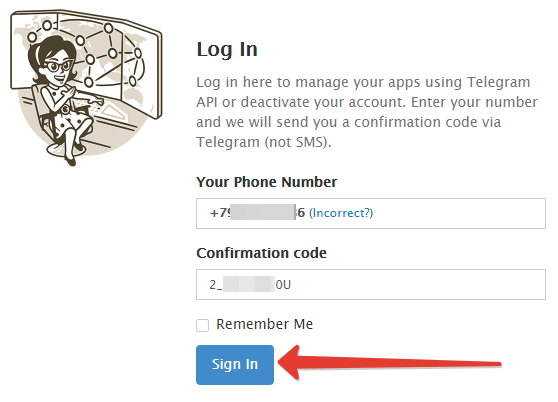
Task: Focus the Confirmation code input field
Action: [370, 285]
